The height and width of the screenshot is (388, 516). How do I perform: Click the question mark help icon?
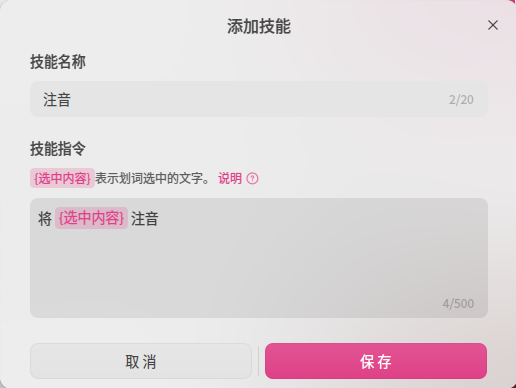tap(252, 179)
